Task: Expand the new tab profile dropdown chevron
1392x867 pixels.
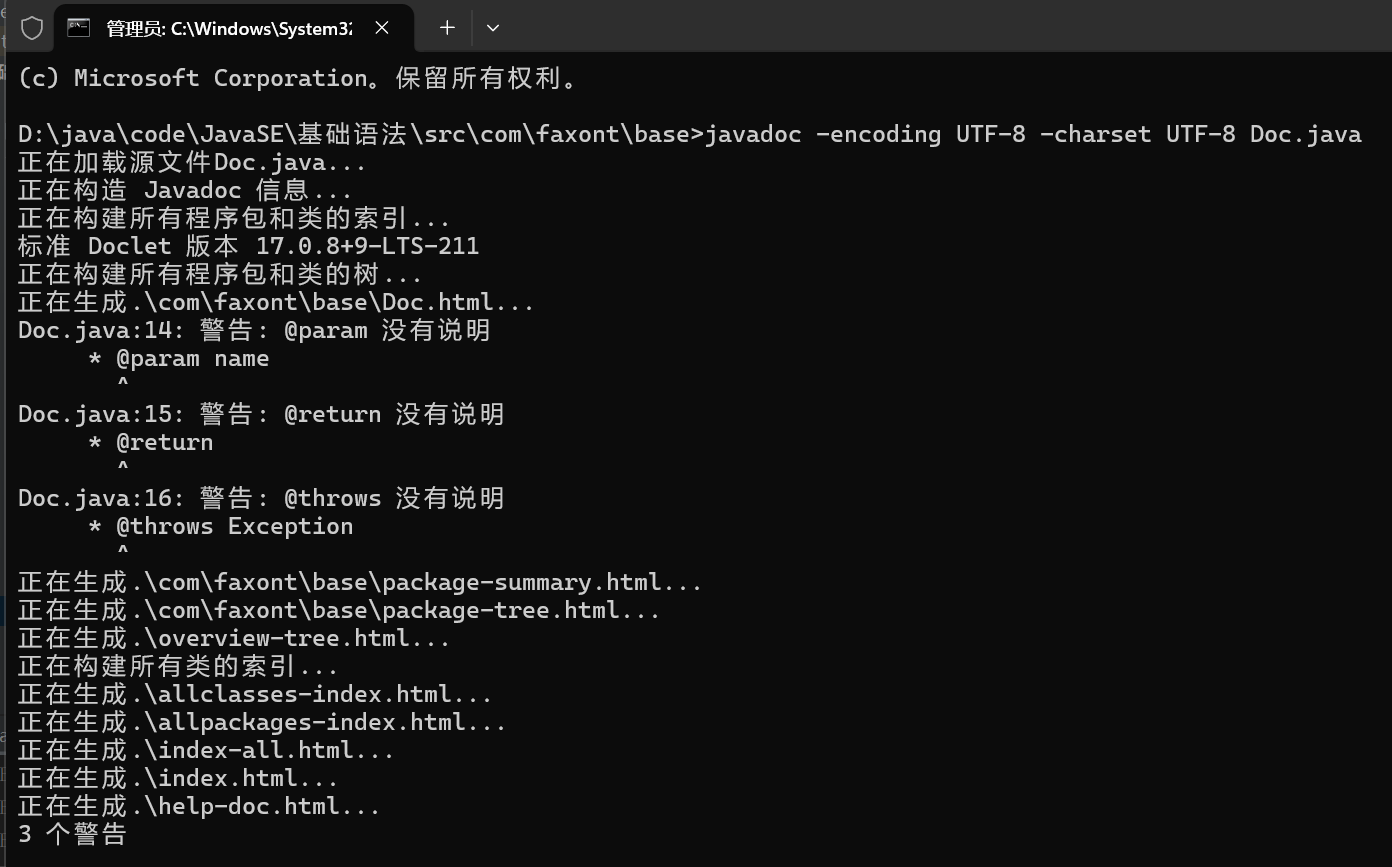Action: coord(492,28)
